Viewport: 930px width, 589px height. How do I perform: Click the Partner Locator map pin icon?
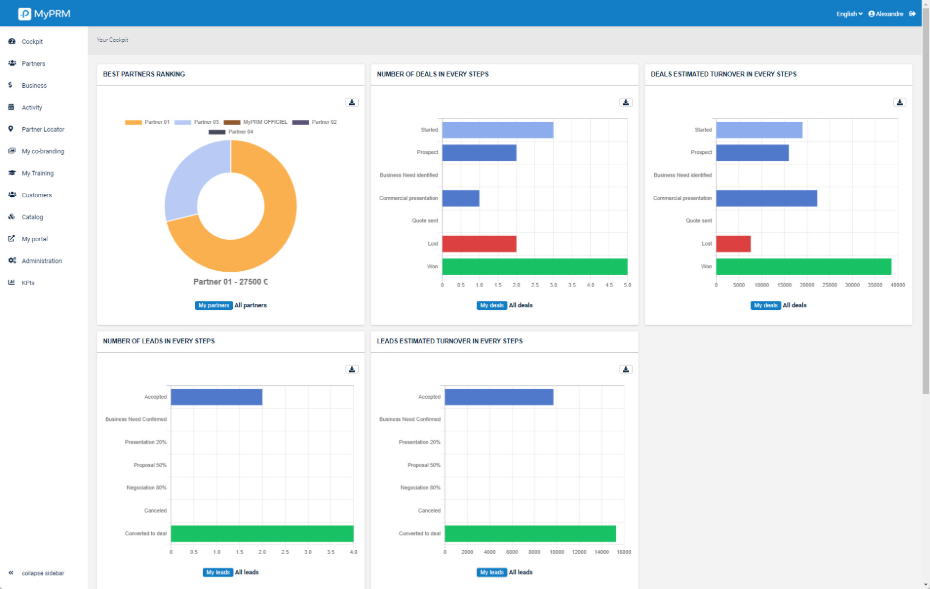[x=11, y=129]
